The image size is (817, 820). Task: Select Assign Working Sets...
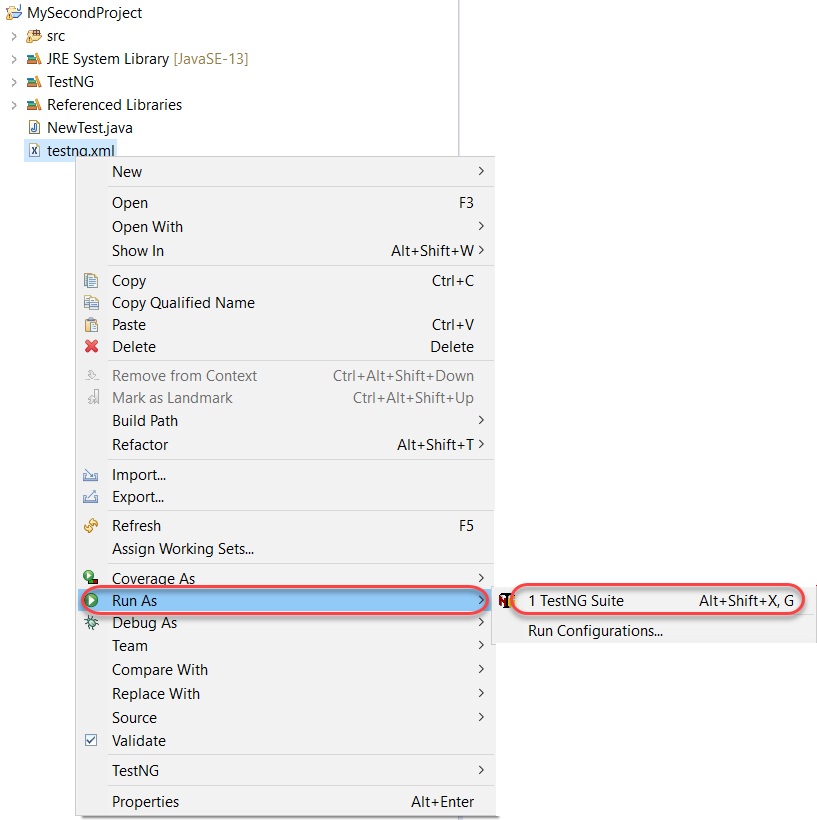[x=286, y=549]
